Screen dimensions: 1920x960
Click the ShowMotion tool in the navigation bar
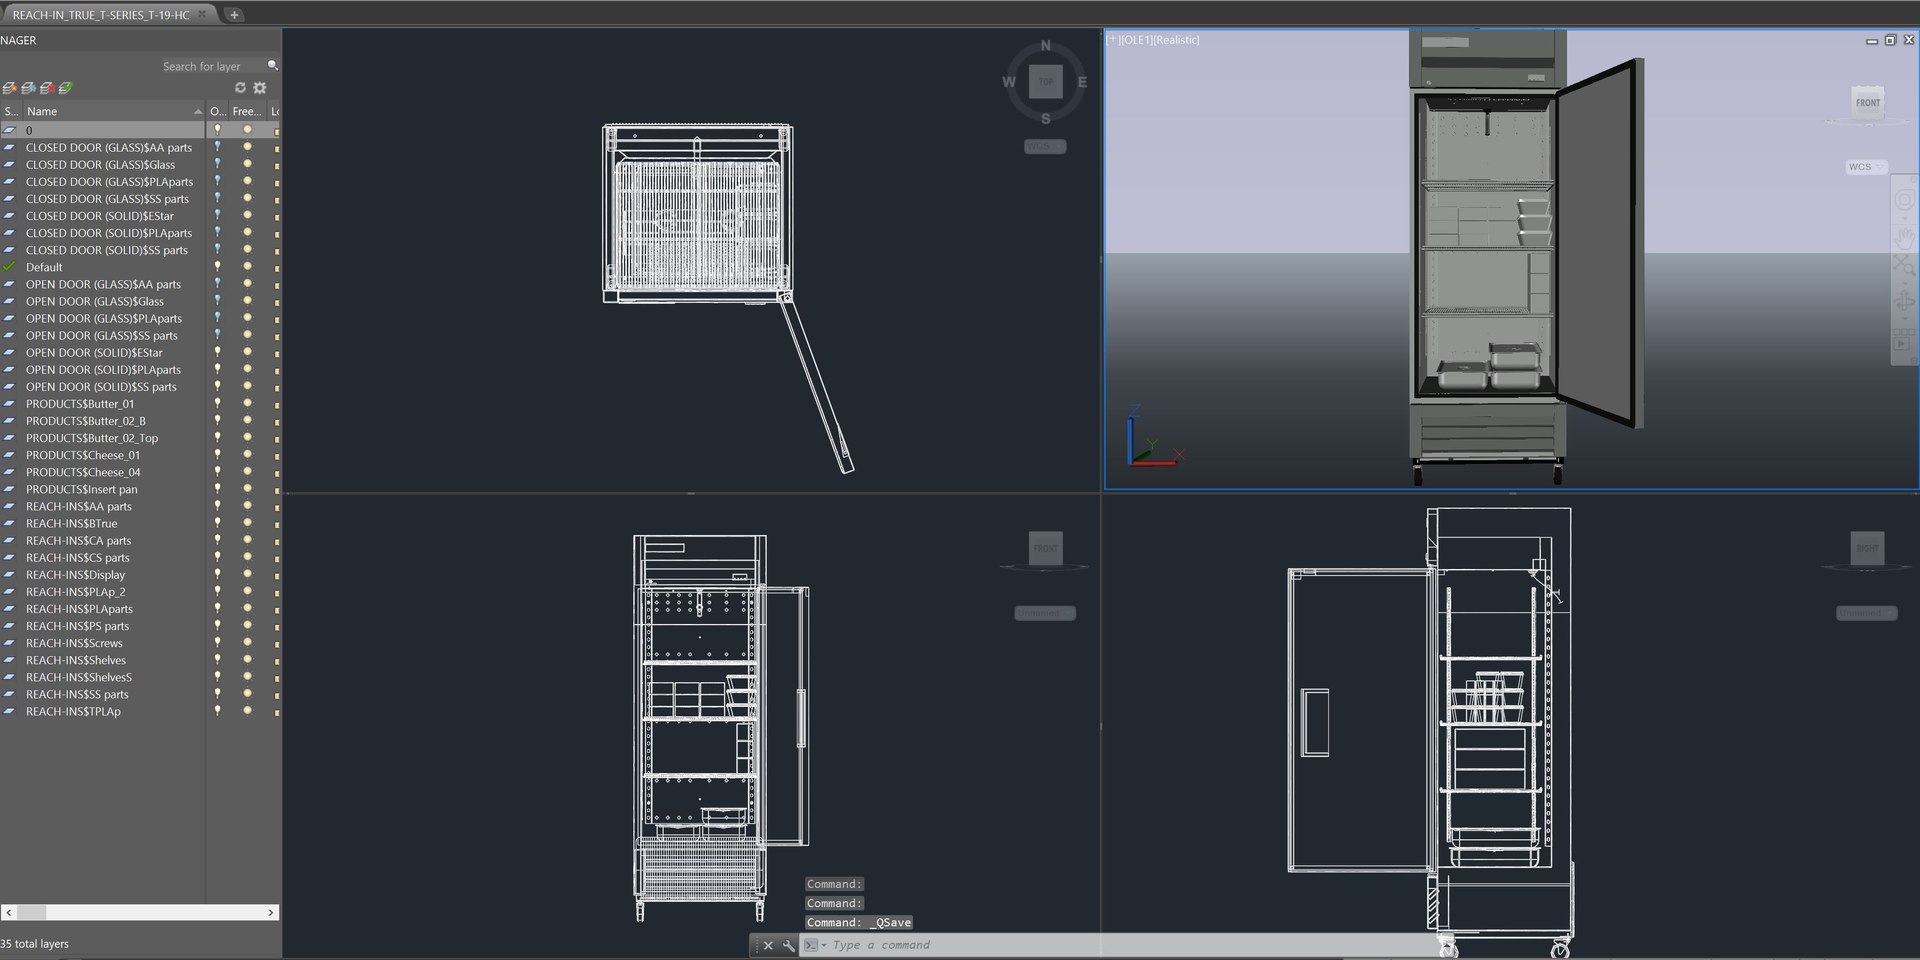[1904, 341]
